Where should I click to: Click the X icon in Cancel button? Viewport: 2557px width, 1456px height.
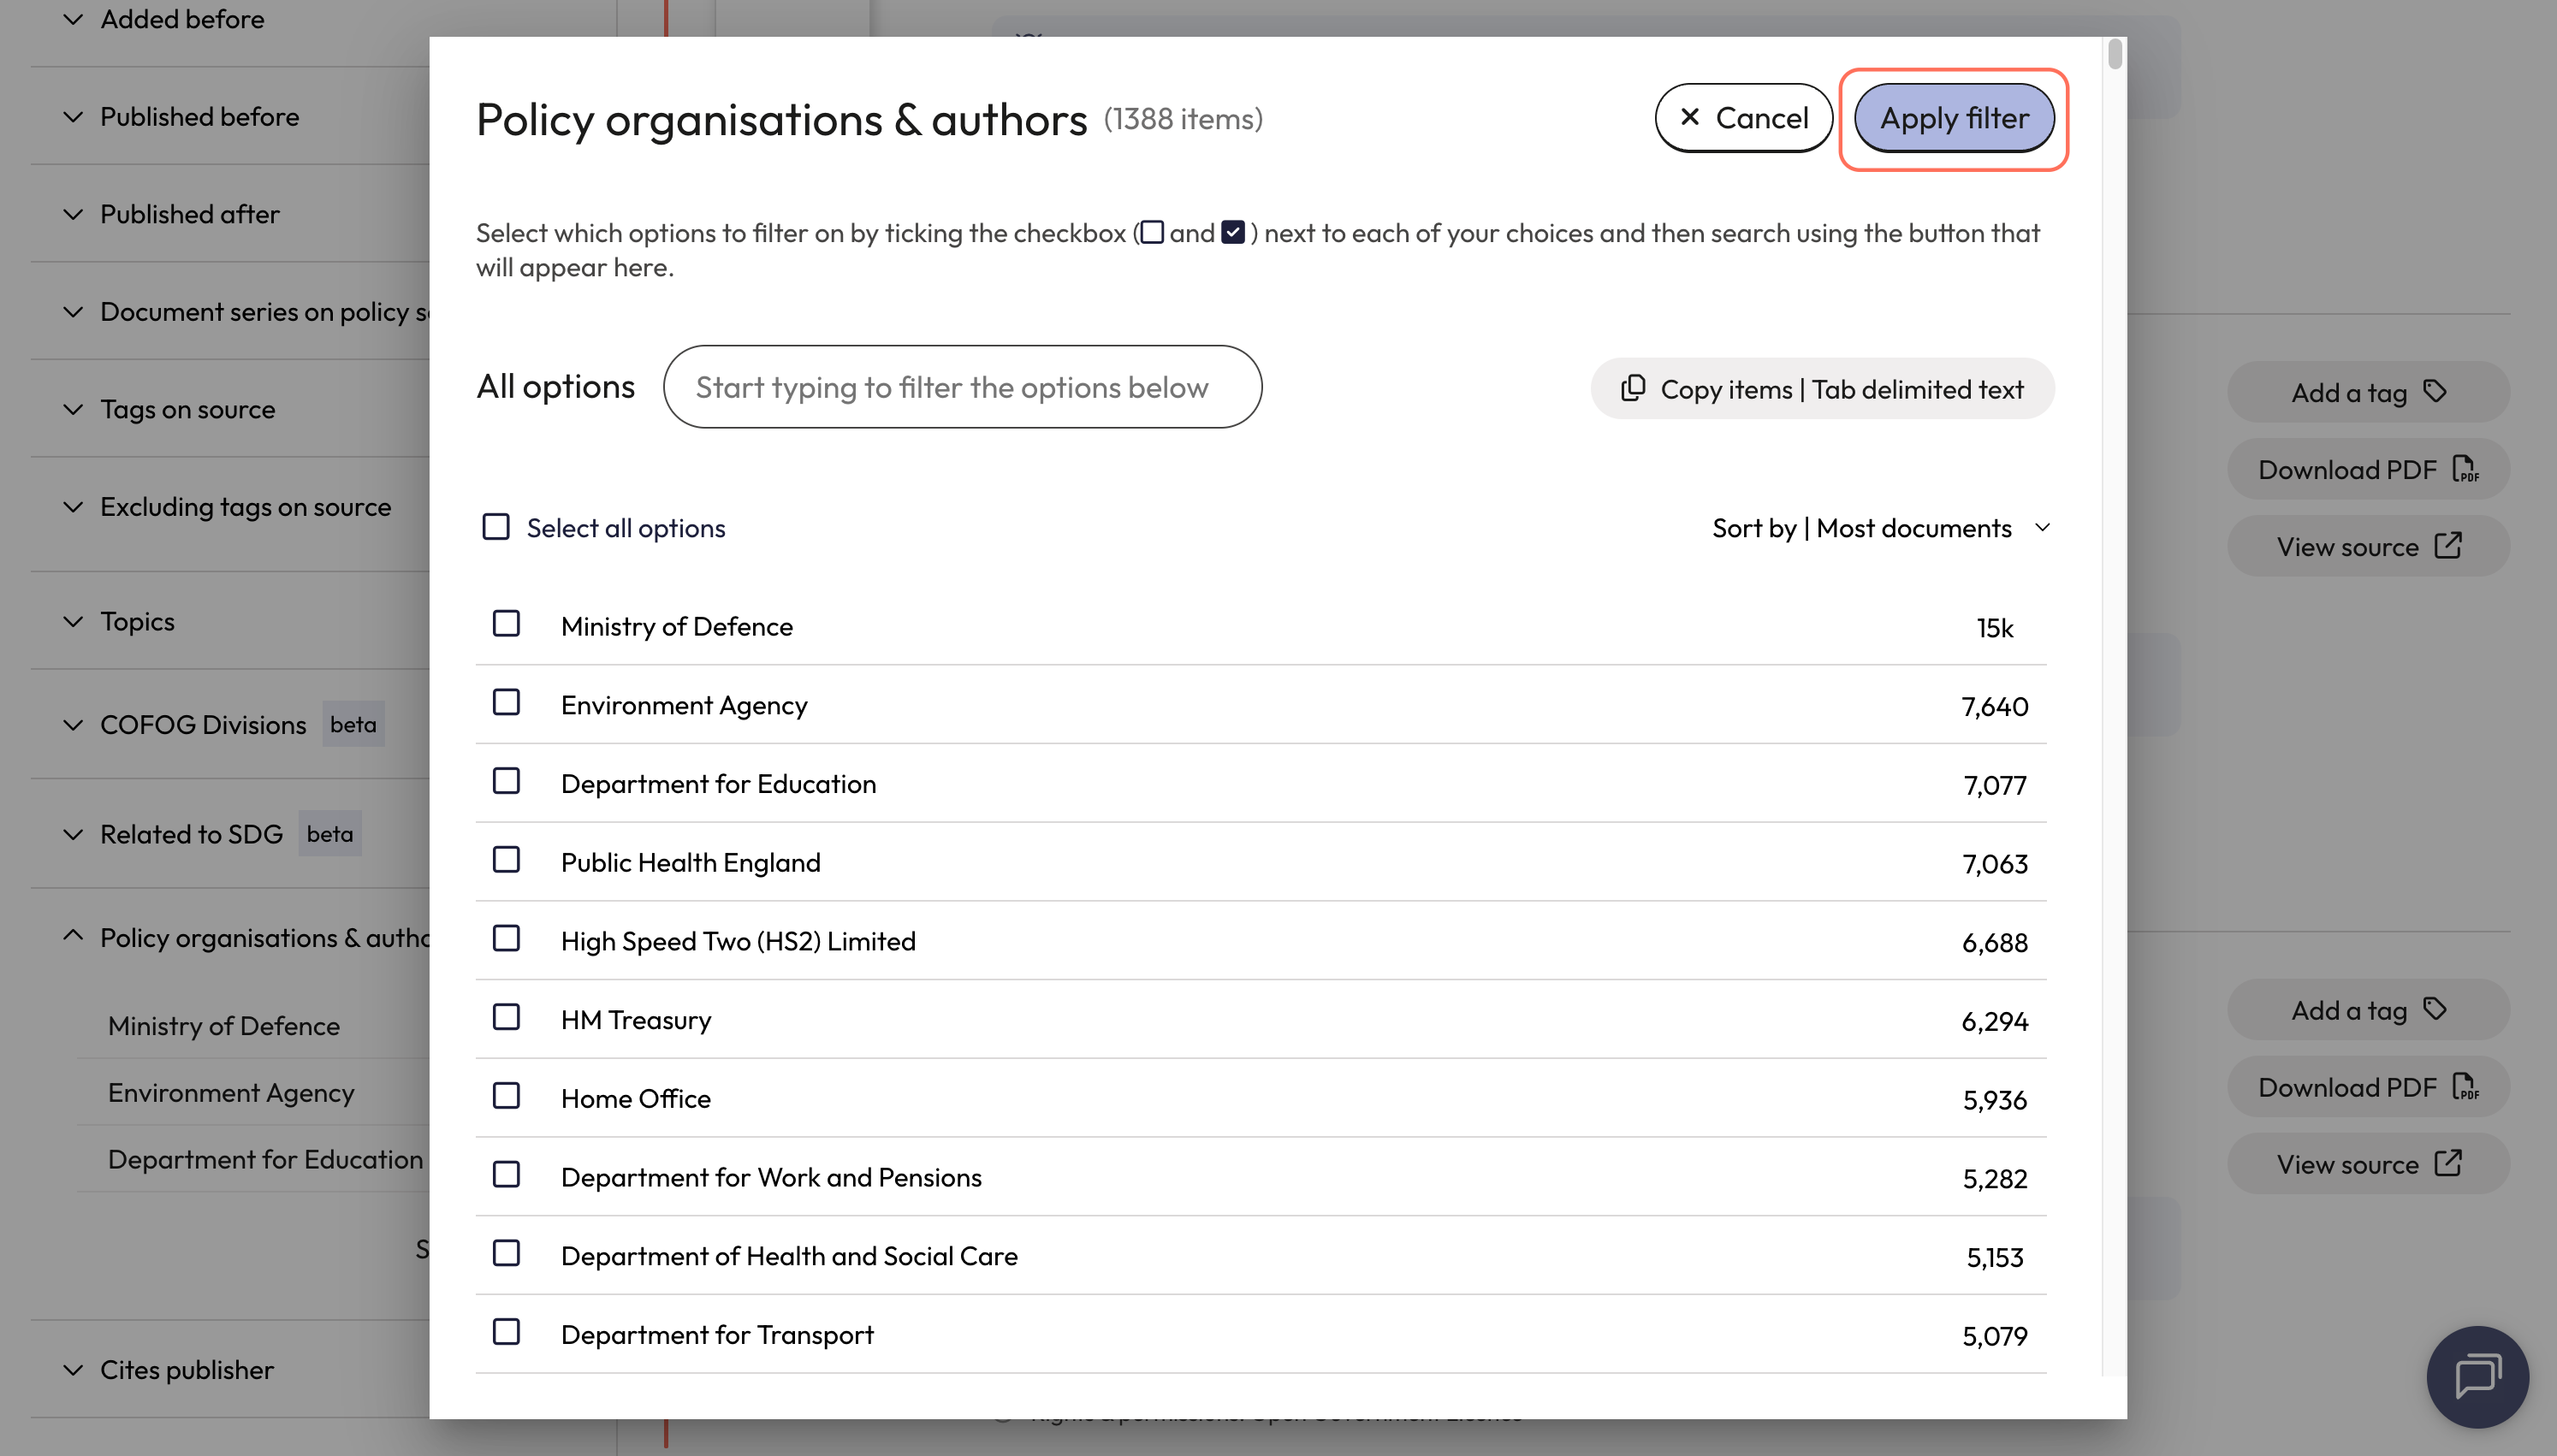pos(1690,117)
